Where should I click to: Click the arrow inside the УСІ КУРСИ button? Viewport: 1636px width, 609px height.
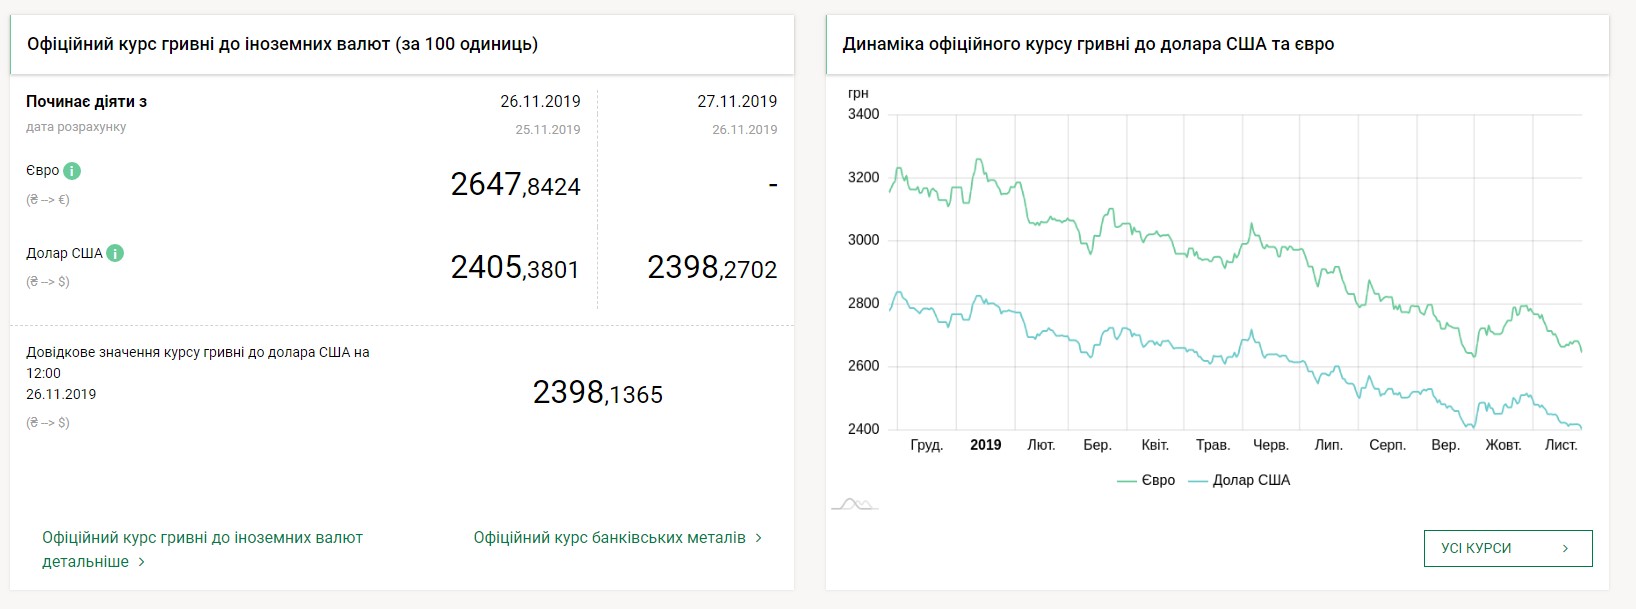1565,548
